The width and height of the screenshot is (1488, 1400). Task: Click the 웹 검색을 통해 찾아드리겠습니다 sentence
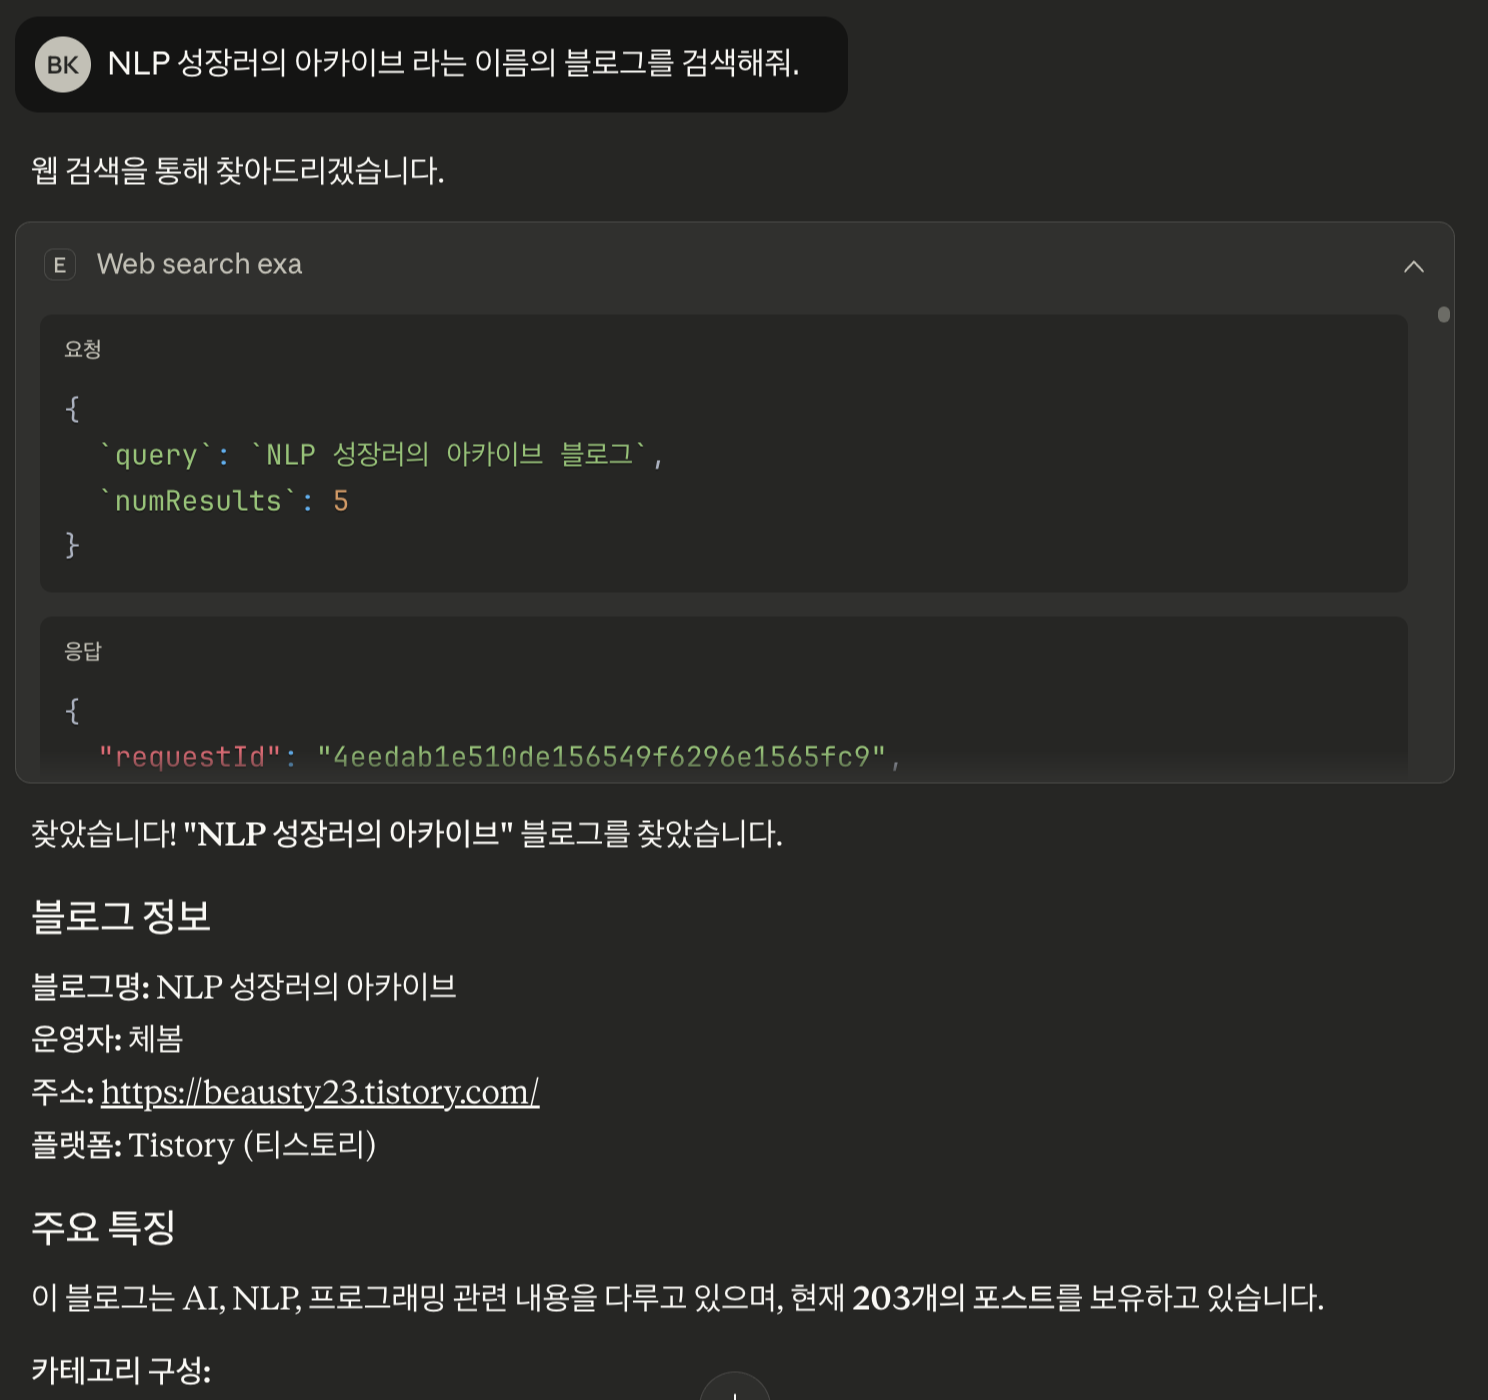point(238,171)
